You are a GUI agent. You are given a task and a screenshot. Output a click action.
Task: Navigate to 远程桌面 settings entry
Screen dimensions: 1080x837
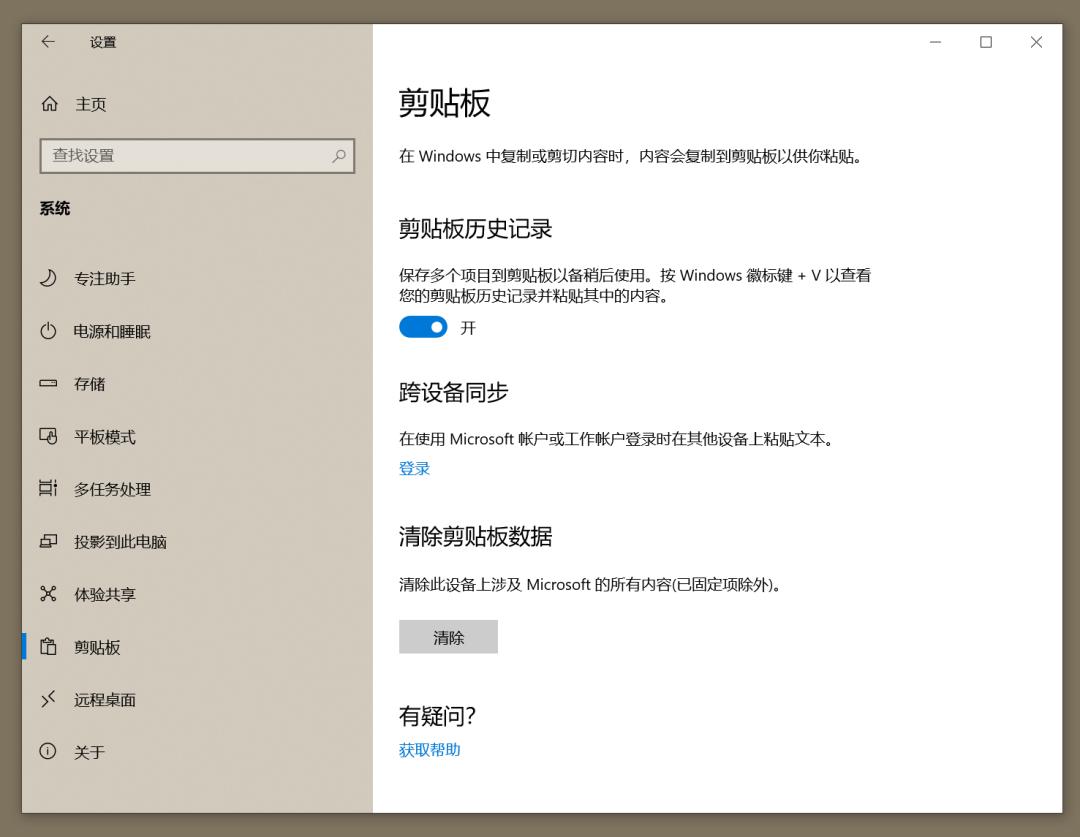[x=103, y=699]
